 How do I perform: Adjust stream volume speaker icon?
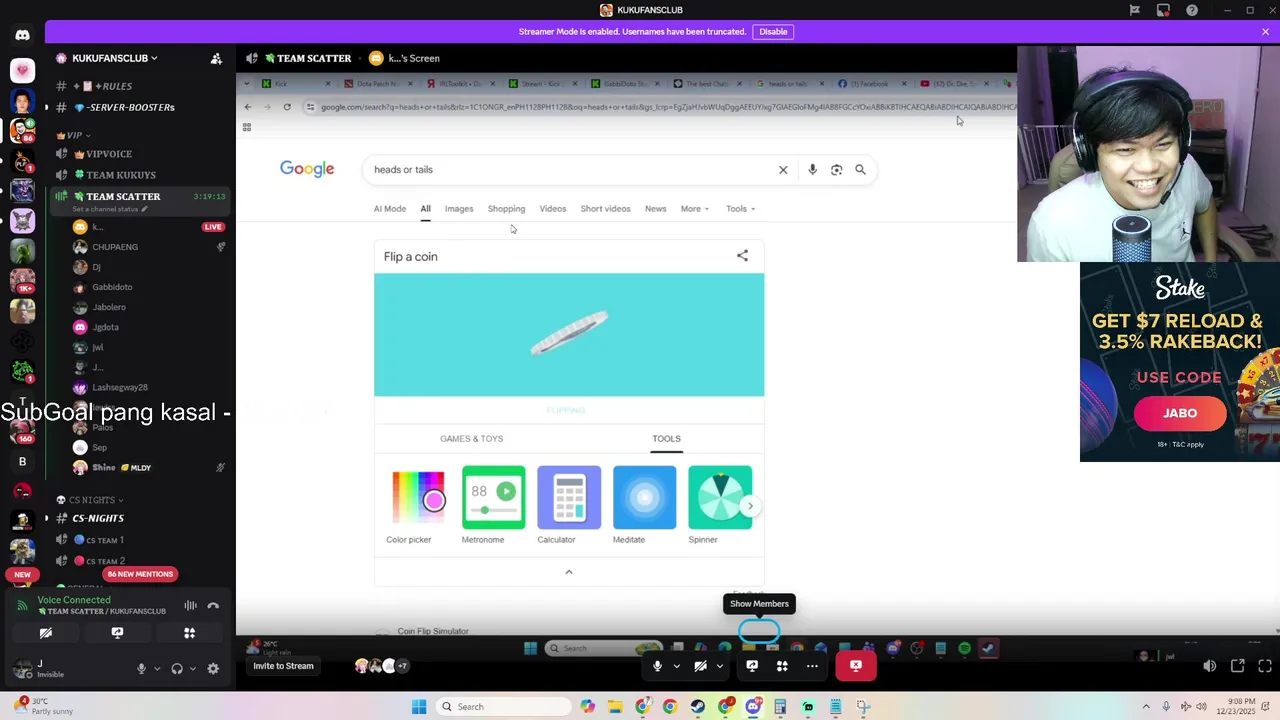(x=1210, y=666)
